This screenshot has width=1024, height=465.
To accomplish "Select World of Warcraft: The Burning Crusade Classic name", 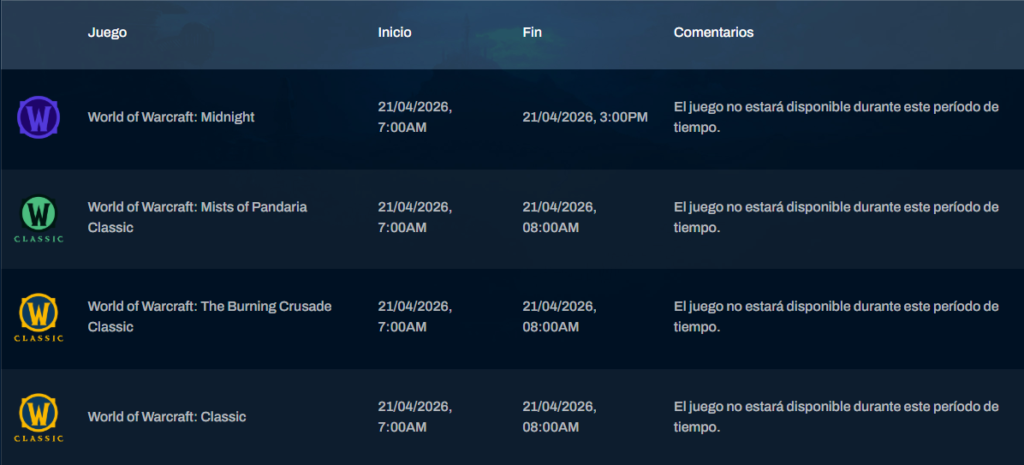I will click(x=209, y=316).
